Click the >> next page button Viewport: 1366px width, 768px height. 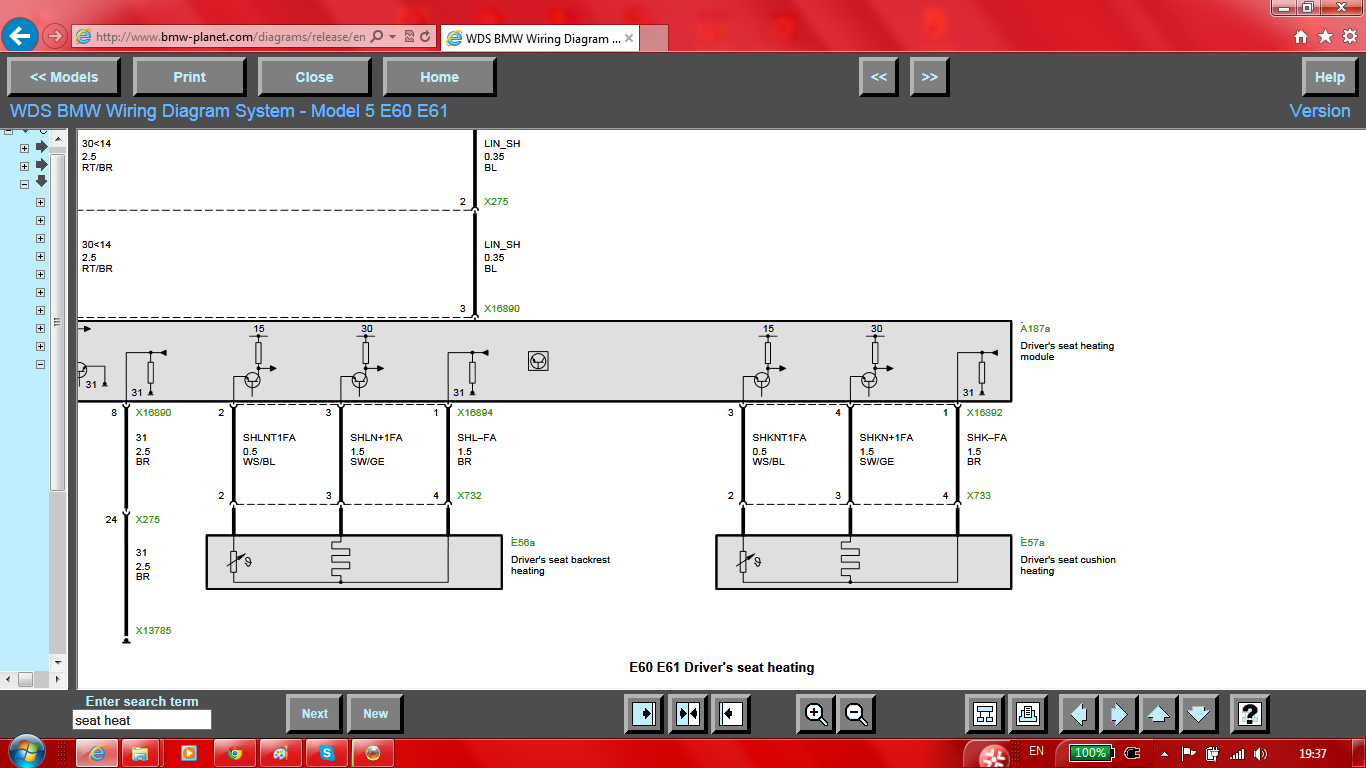(929, 77)
